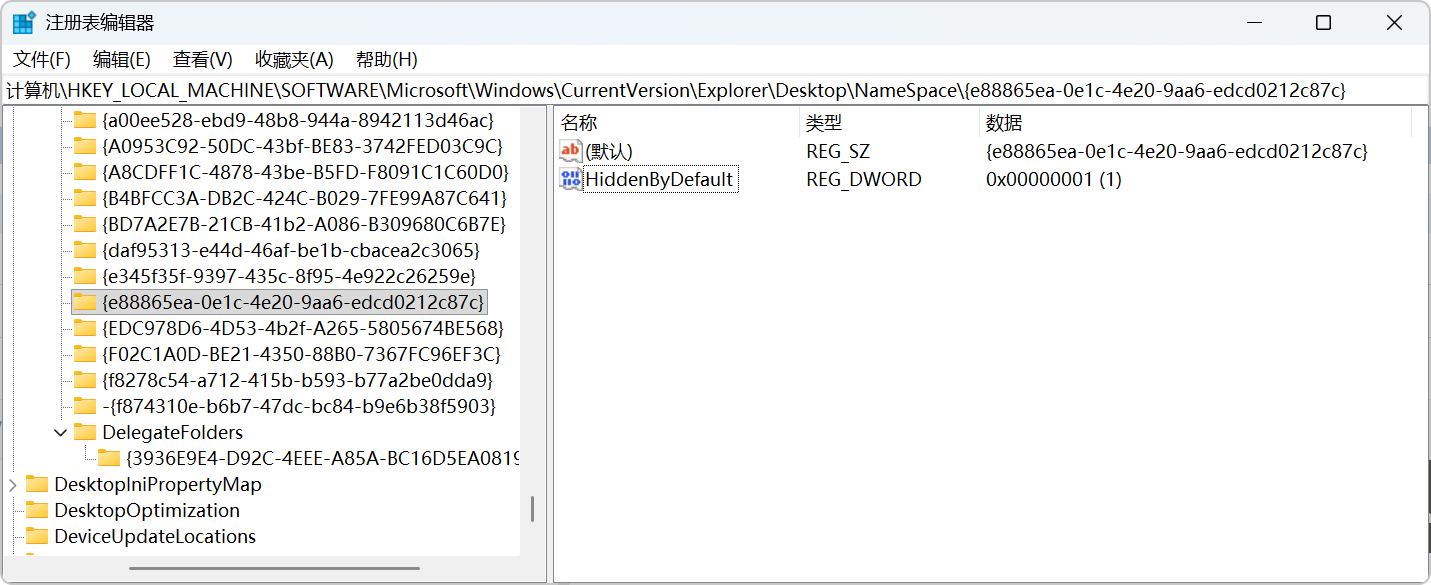The image size is (1431, 585).
Task: Click folder icon of -{f874310e-b6b7-47dc-bc84-b9e6b38f5903}
Action: tap(85, 406)
